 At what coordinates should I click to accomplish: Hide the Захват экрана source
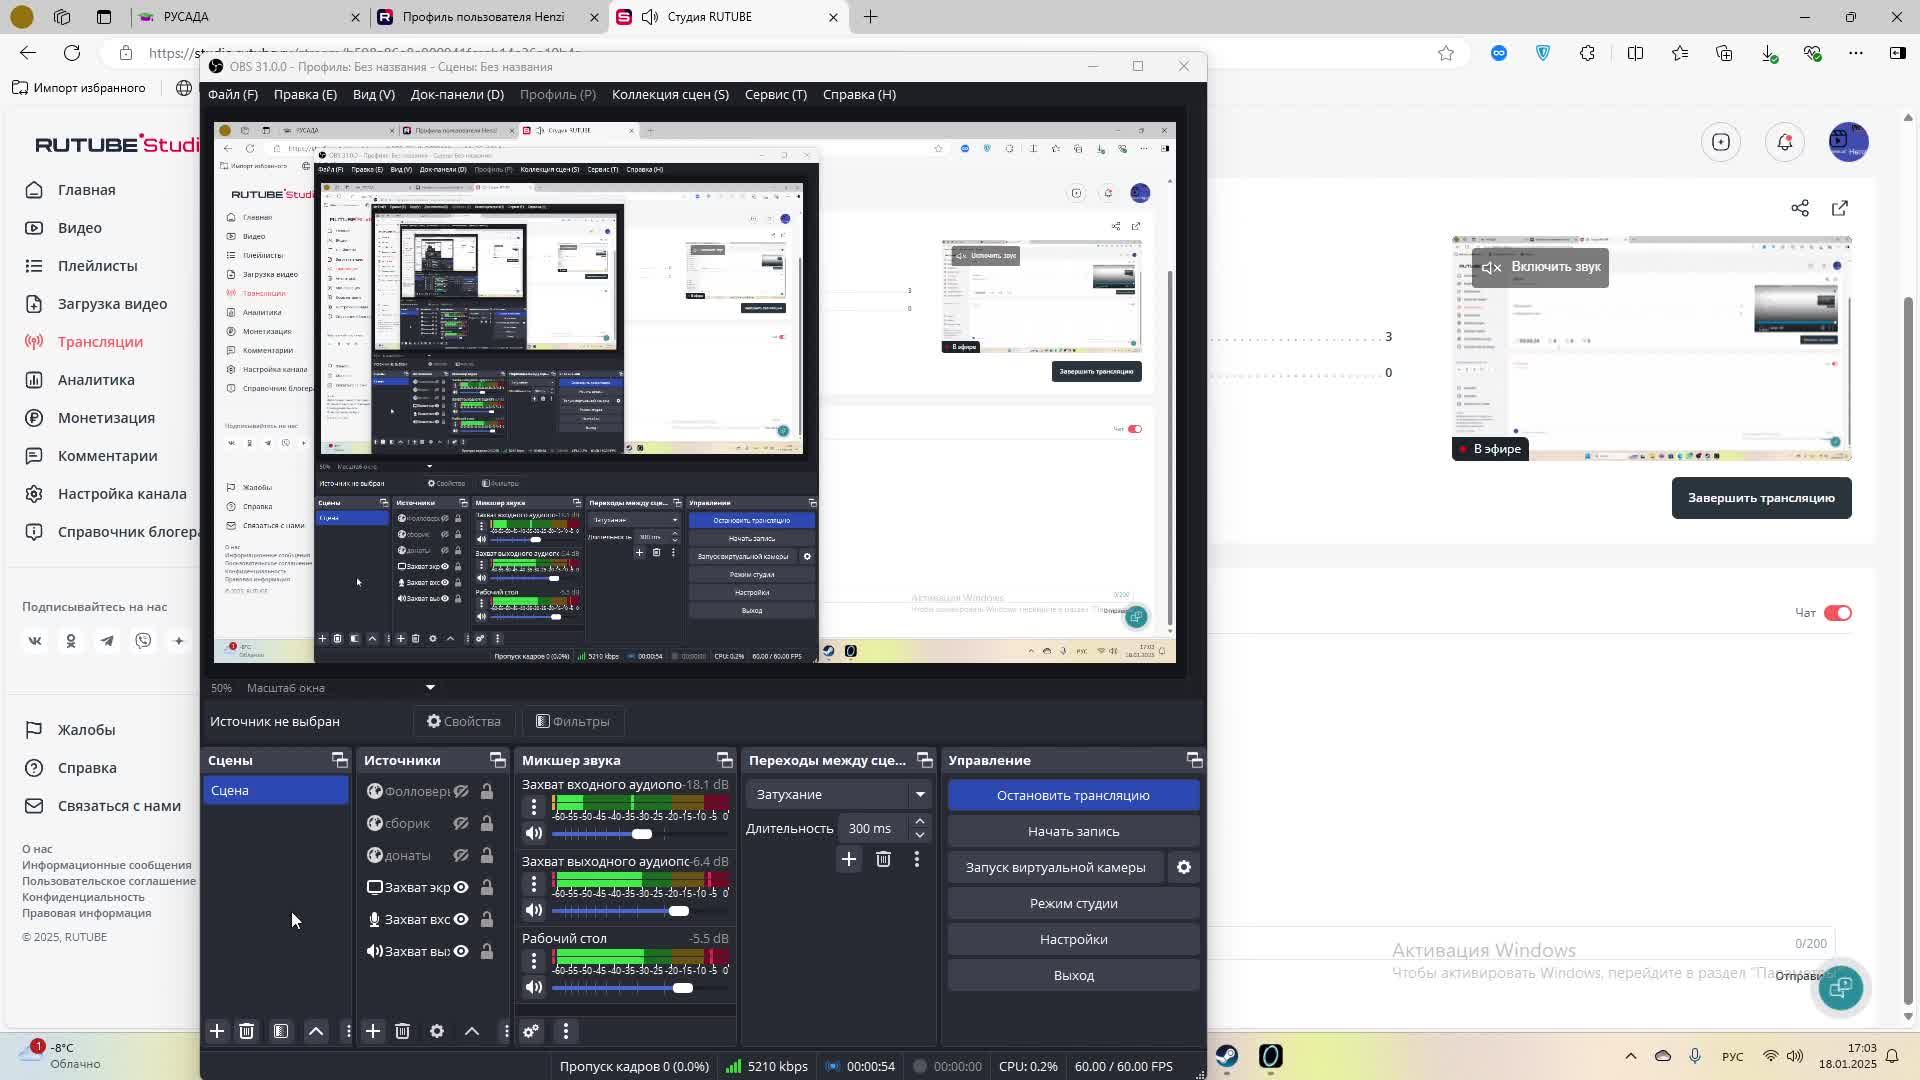click(461, 887)
